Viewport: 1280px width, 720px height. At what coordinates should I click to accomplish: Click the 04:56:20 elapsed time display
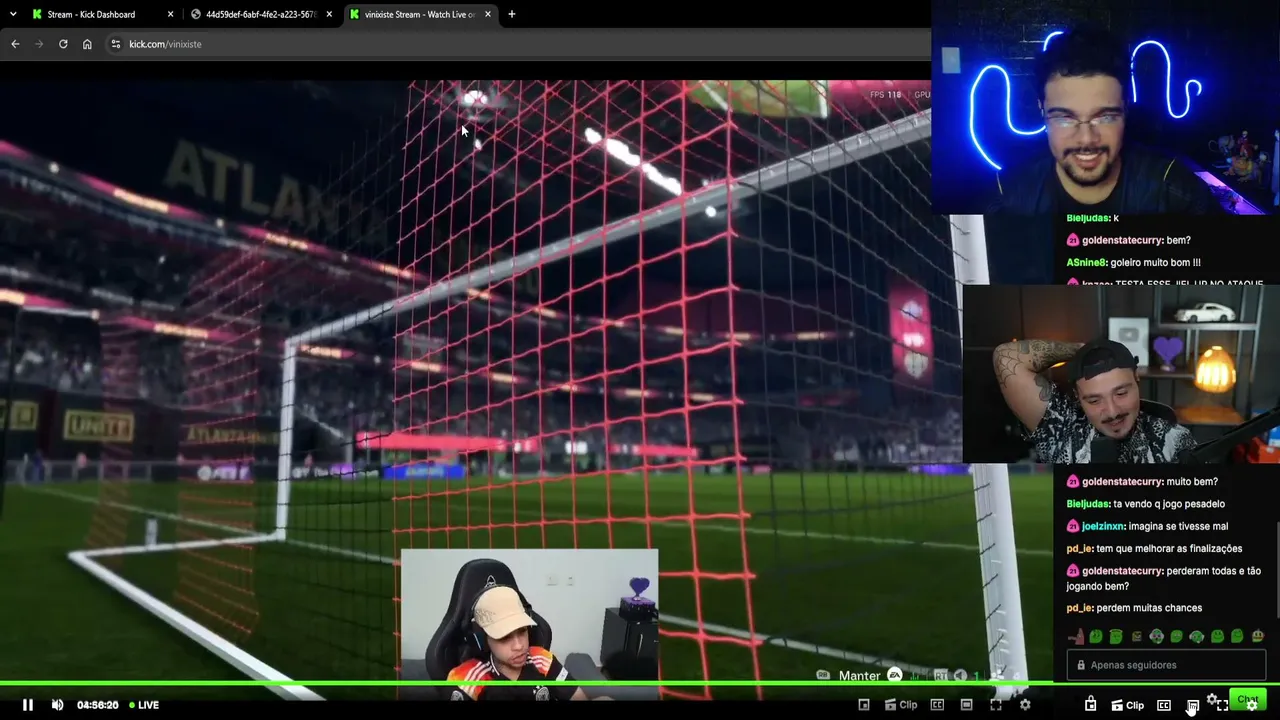tap(98, 705)
